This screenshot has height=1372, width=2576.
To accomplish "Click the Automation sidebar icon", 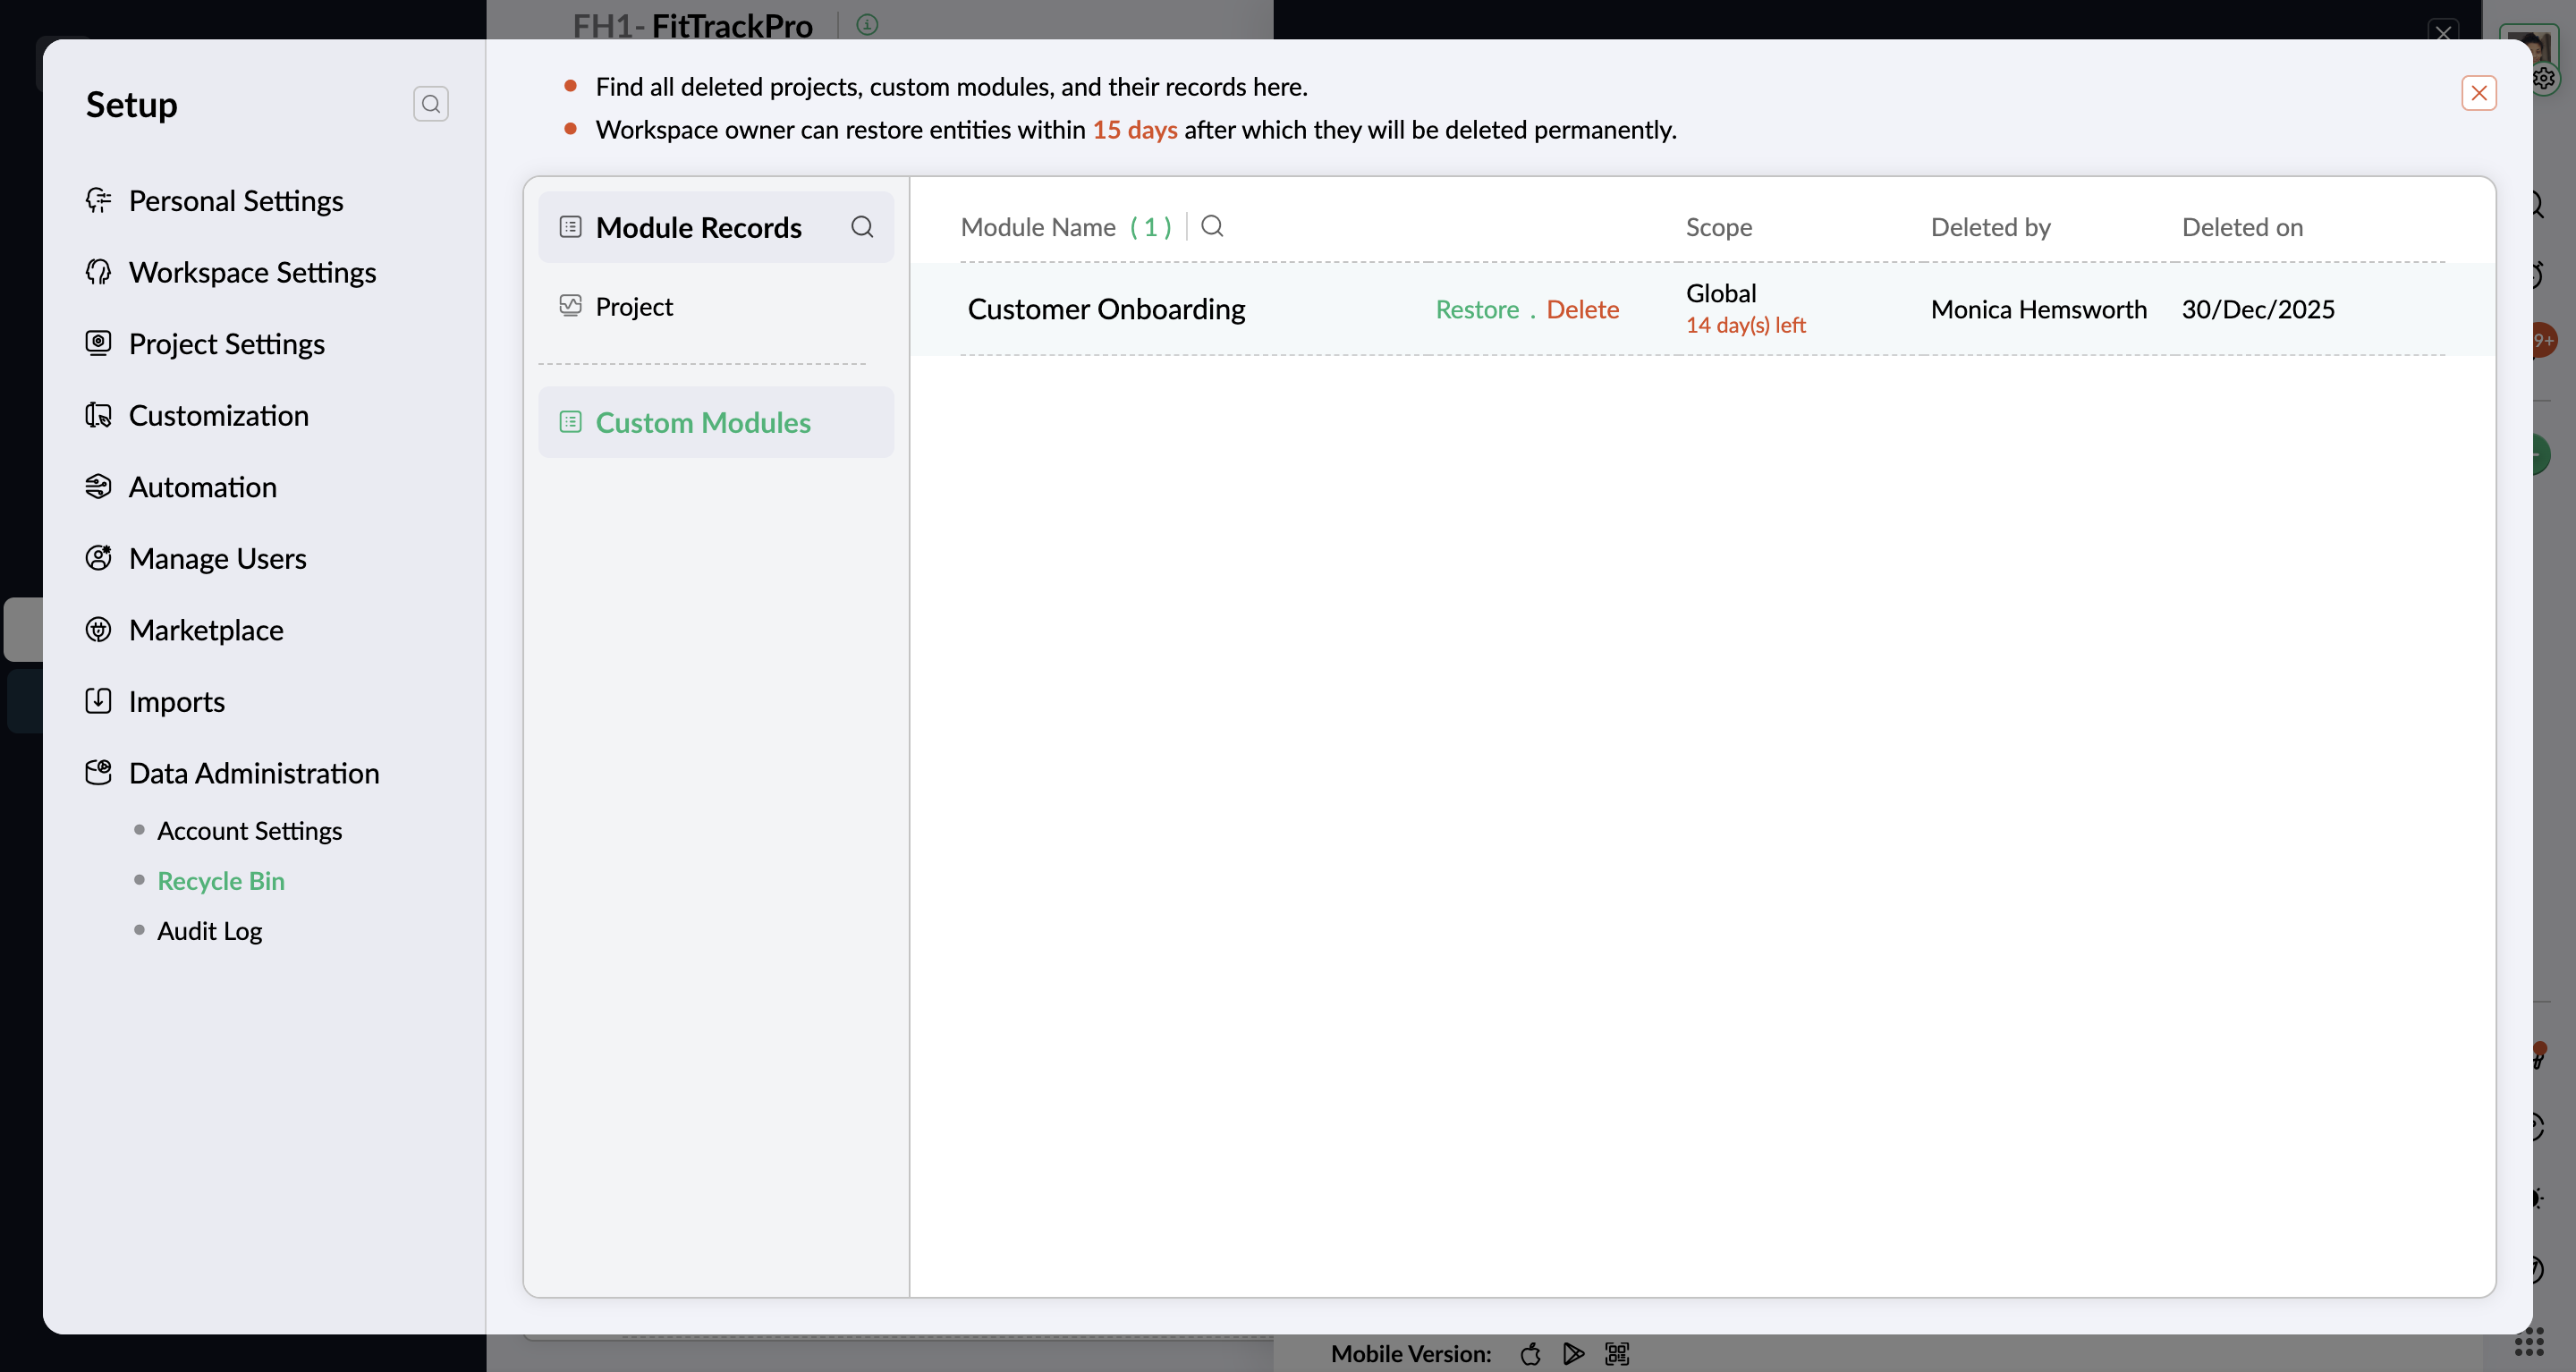I will tap(98, 487).
